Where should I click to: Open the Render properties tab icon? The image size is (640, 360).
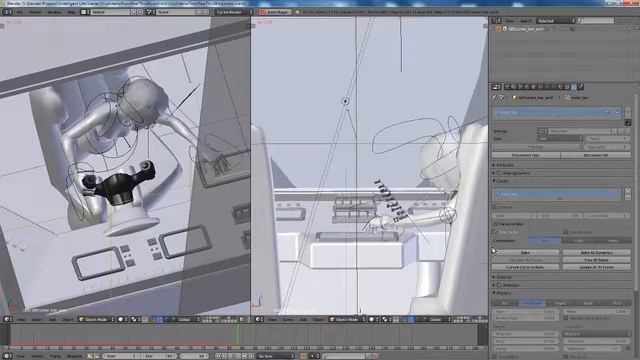coord(507,87)
